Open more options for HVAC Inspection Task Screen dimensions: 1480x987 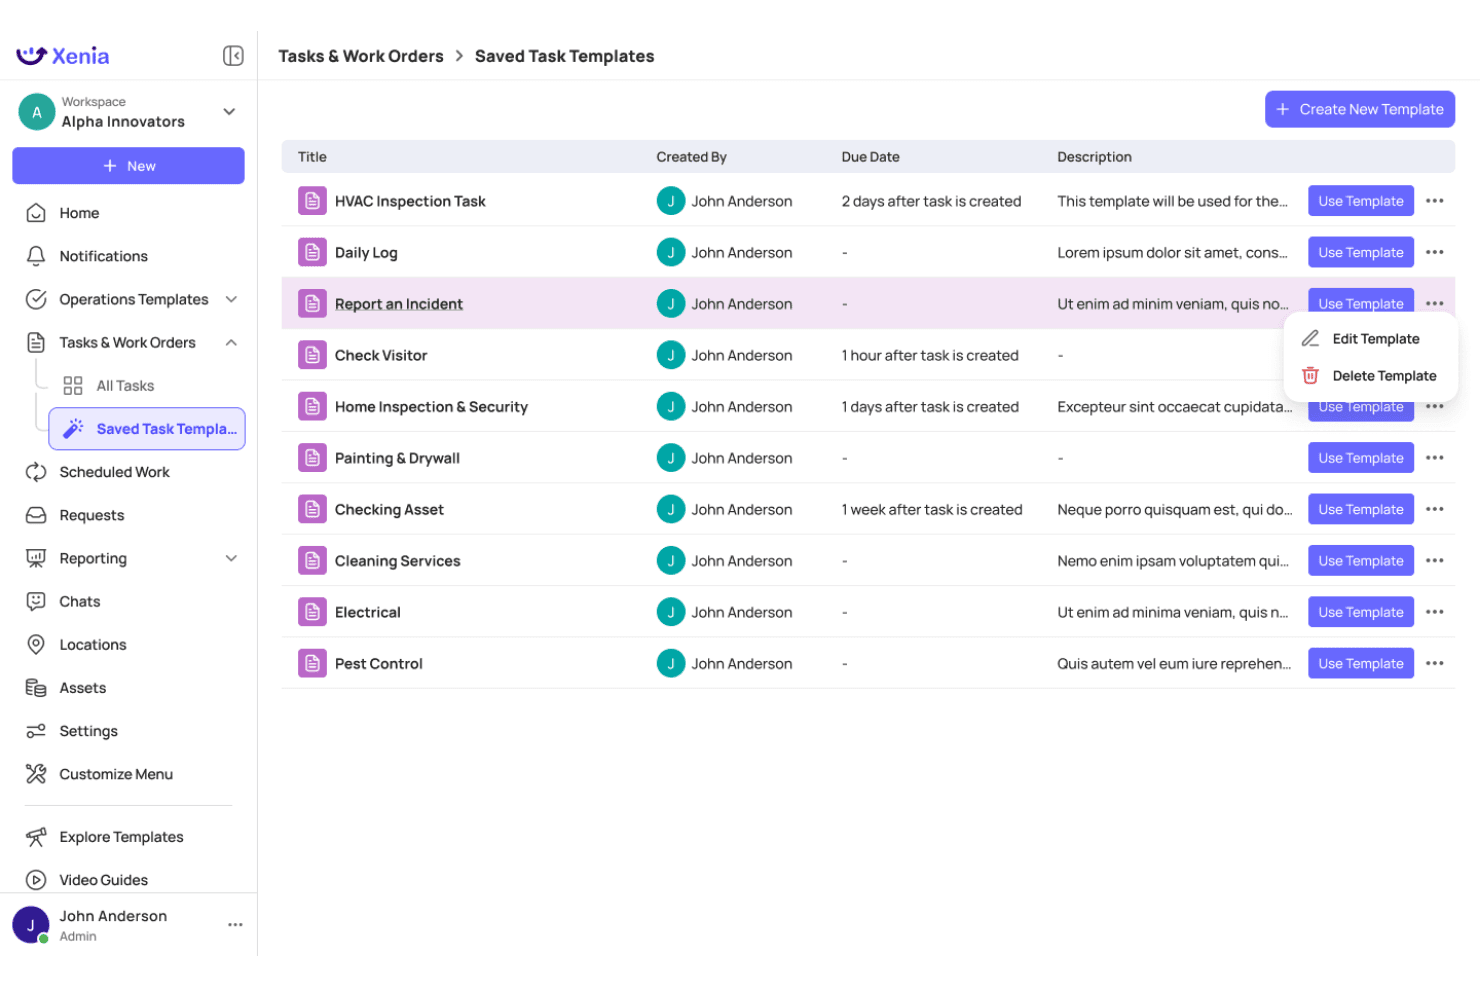pyautogui.click(x=1435, y=201)
